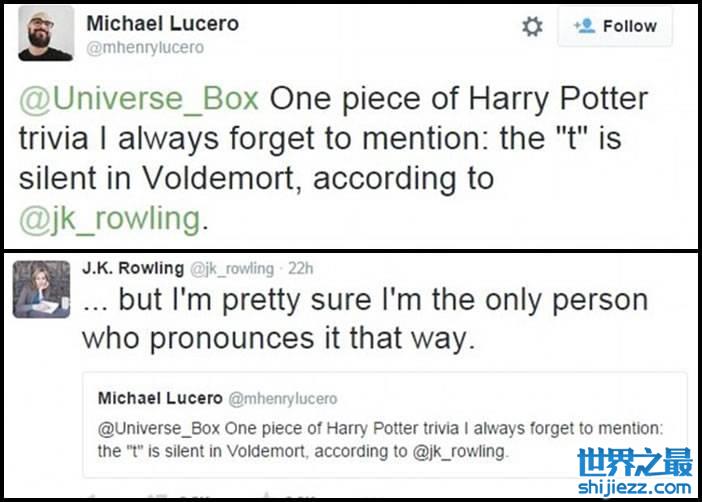Open the @jk_rowling mention in the main tweet
The width and height of the screenshot is (702, 502).
(110, 217)
